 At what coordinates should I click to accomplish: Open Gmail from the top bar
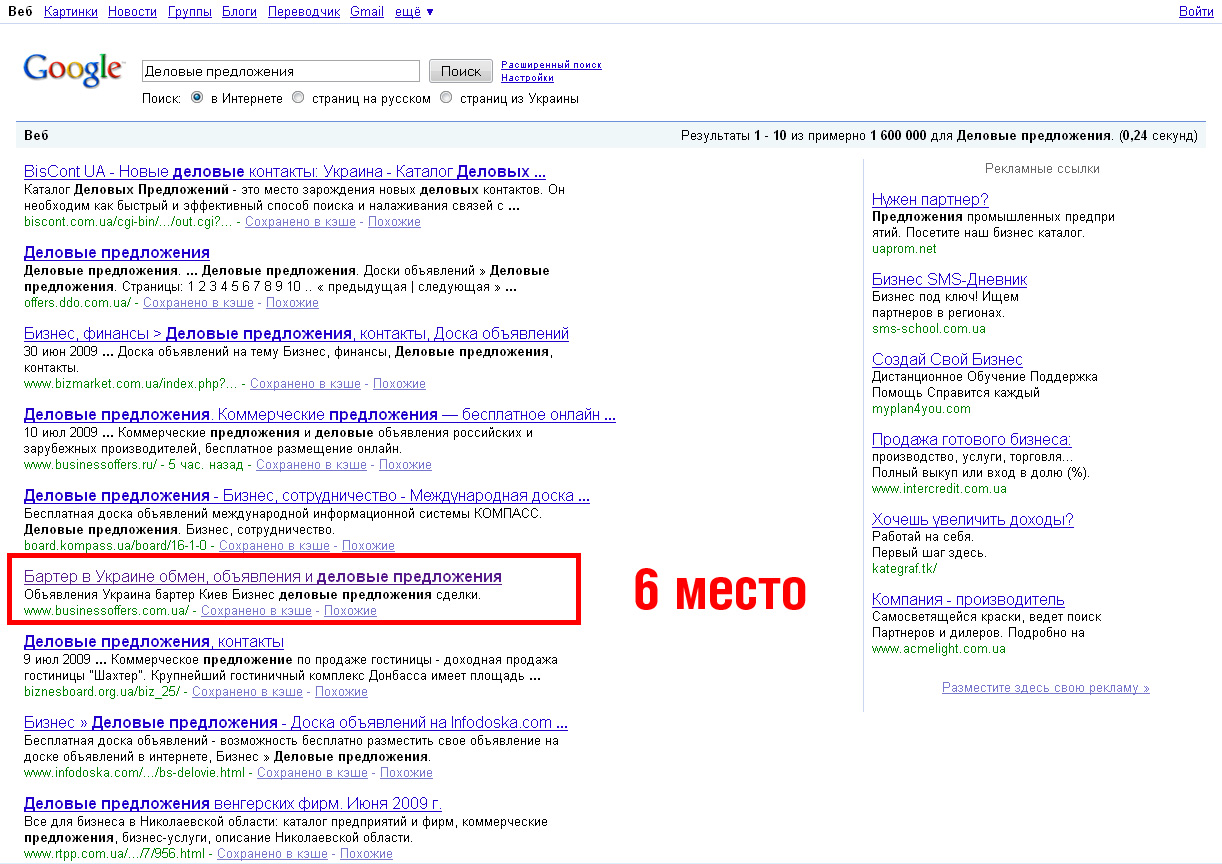pos(366,11)
